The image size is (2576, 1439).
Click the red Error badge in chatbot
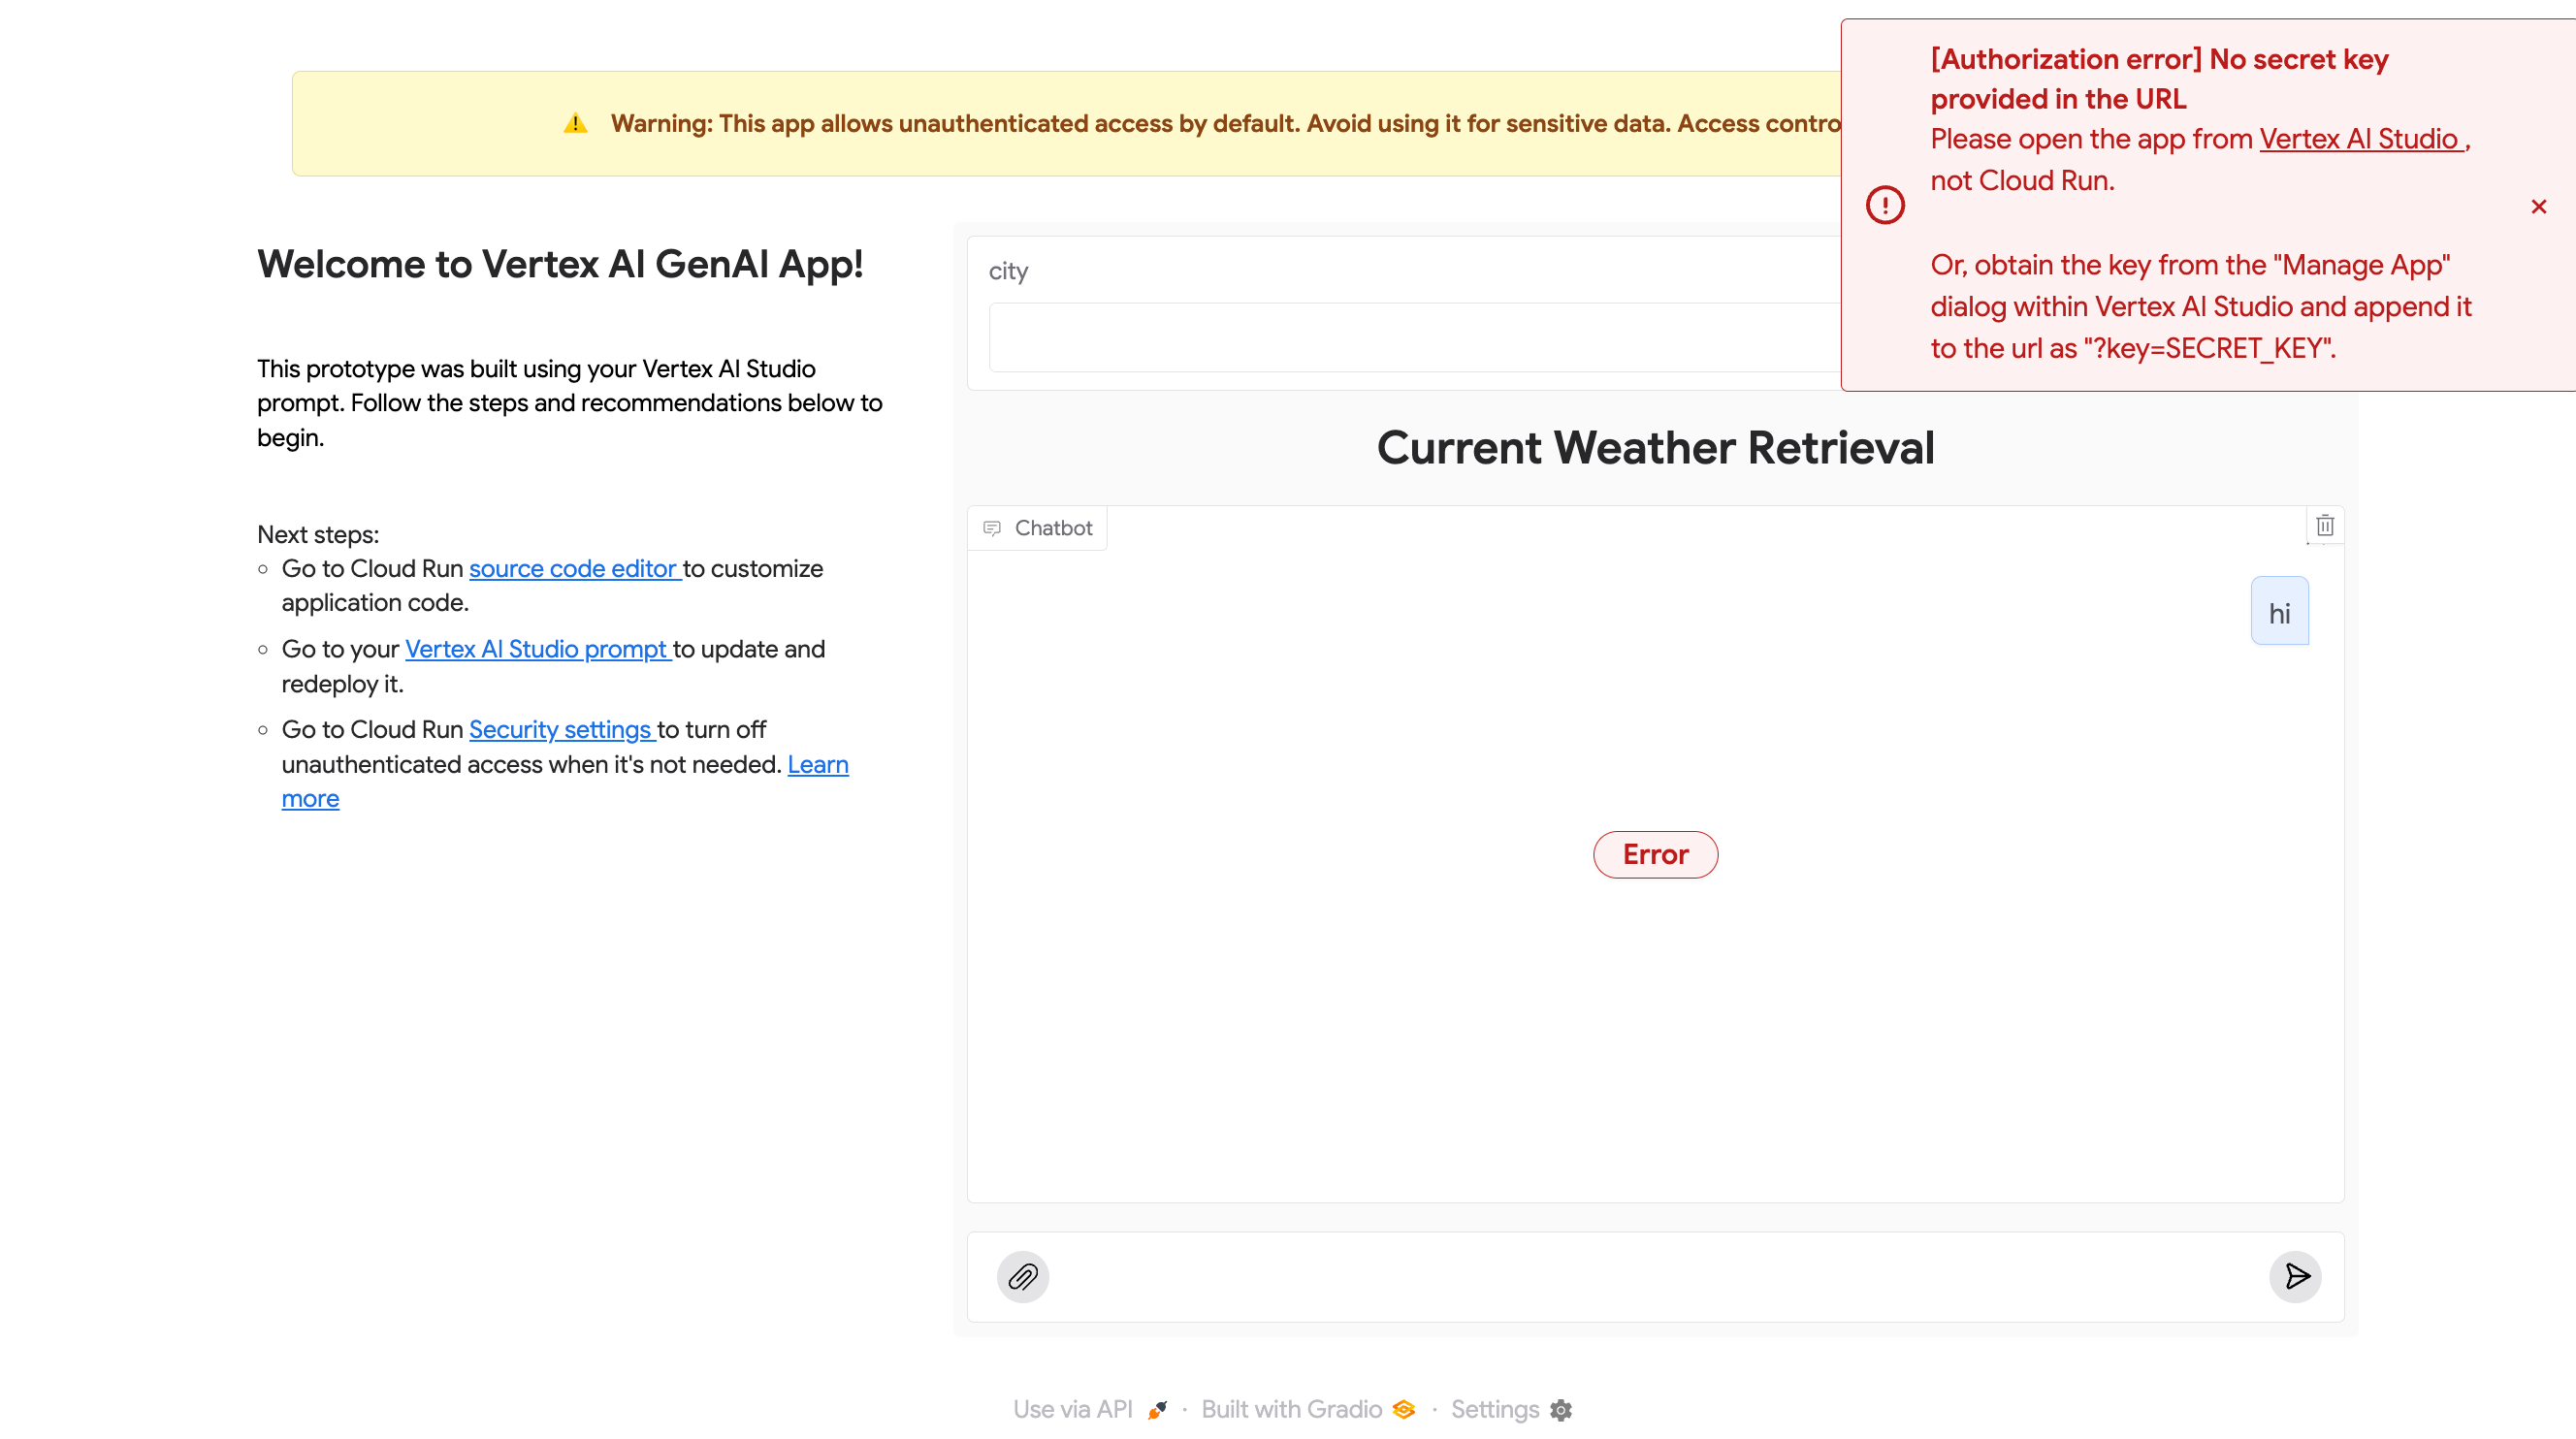(1655, 854)
